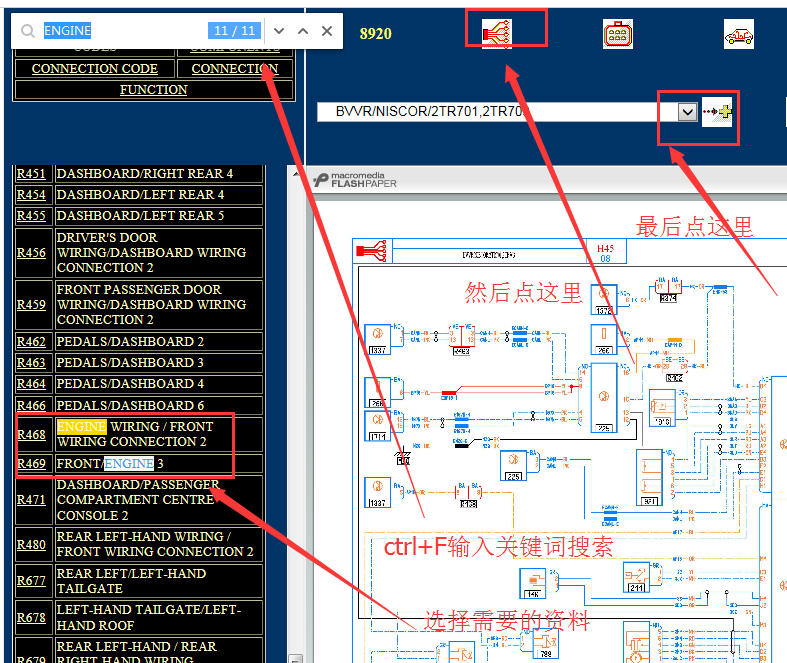
Task: Select the PEDALS/DASHBOARD 2 text
Action: click(x=130, y=342)
